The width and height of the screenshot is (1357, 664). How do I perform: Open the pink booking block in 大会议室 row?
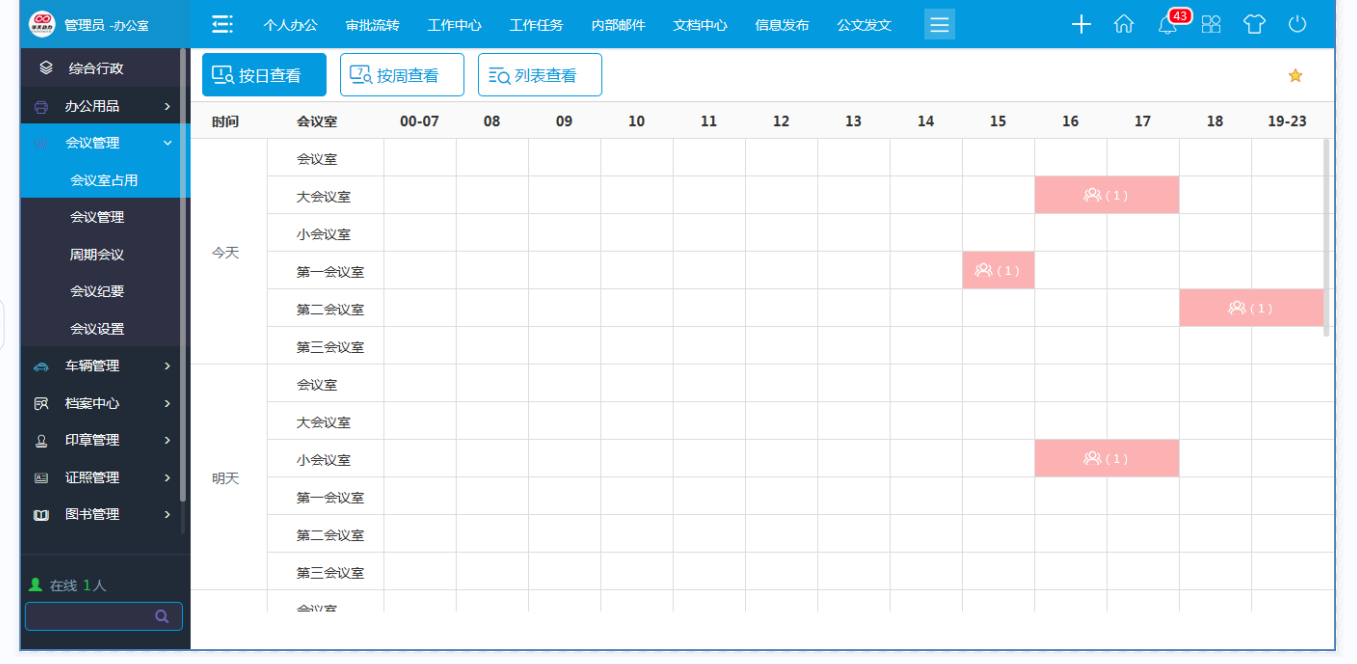(1106, 195)
